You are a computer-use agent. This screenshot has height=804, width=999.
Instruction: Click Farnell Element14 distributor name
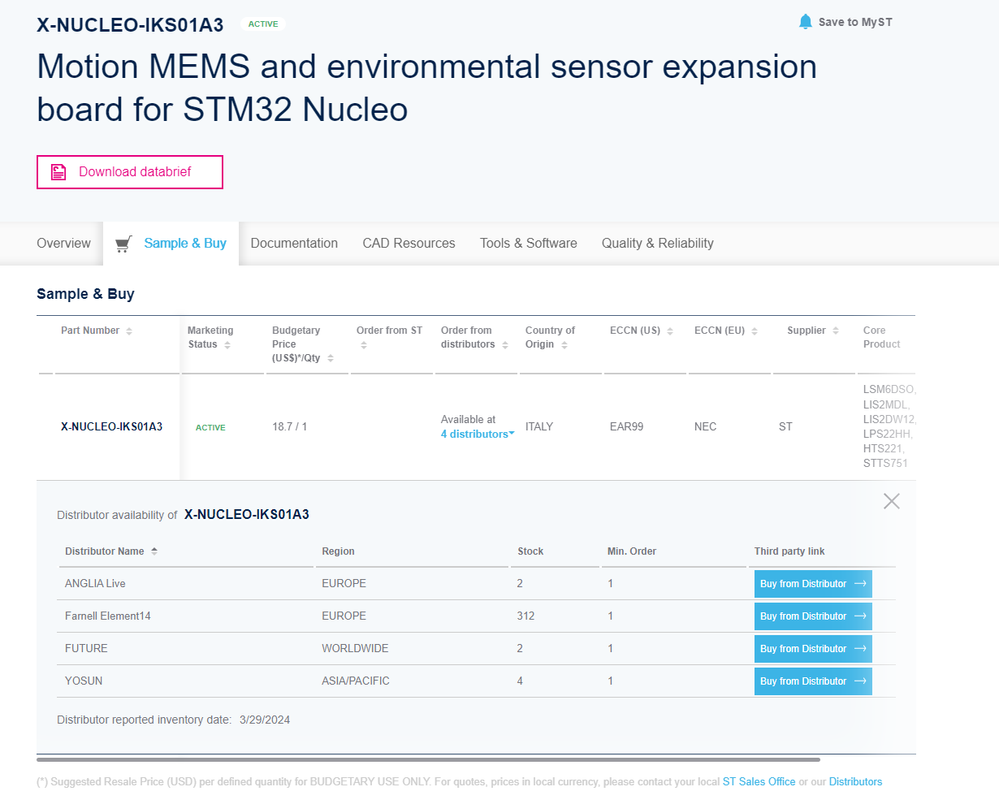(x=108, y=616)
